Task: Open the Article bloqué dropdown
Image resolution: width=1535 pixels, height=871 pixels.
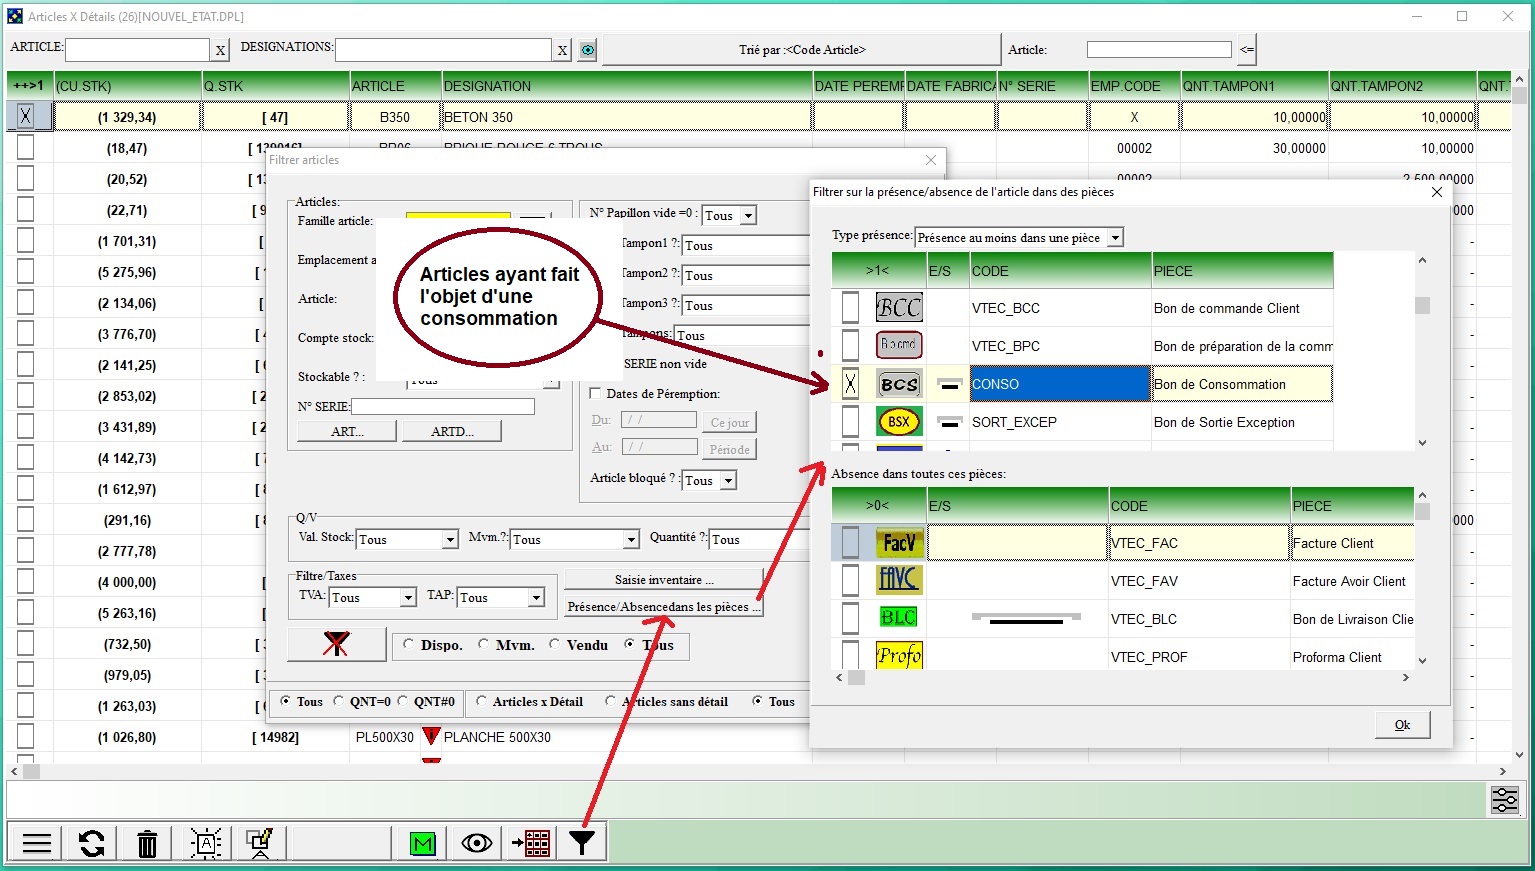Action: [x=728, y=481]
